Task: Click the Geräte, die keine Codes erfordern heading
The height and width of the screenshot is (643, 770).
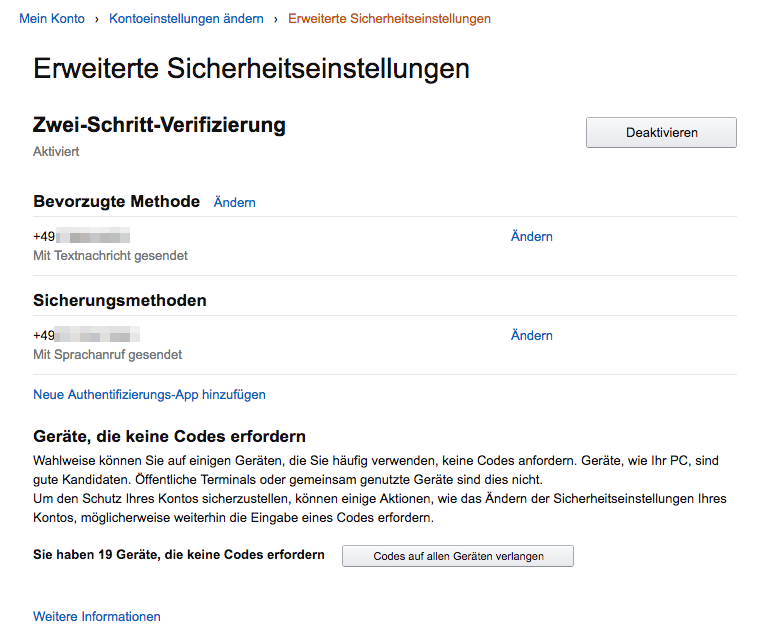Action: click(x=169, y=437)
